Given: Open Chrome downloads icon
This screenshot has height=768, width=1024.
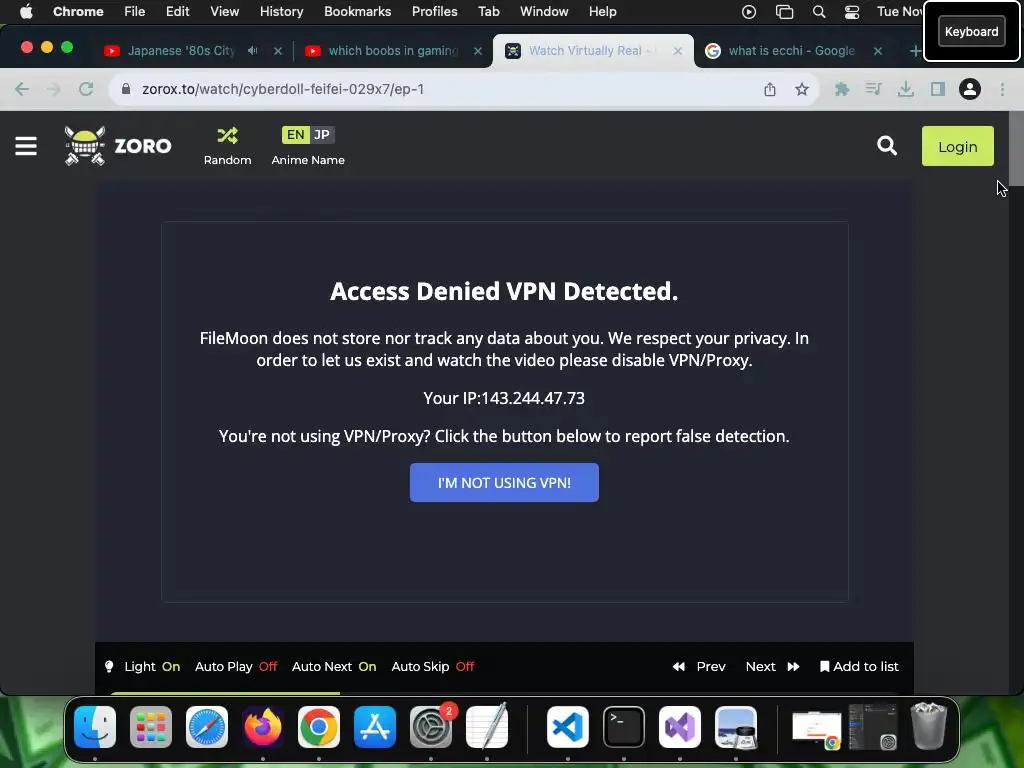Looking at the screenshot, I should click(906, 89).
